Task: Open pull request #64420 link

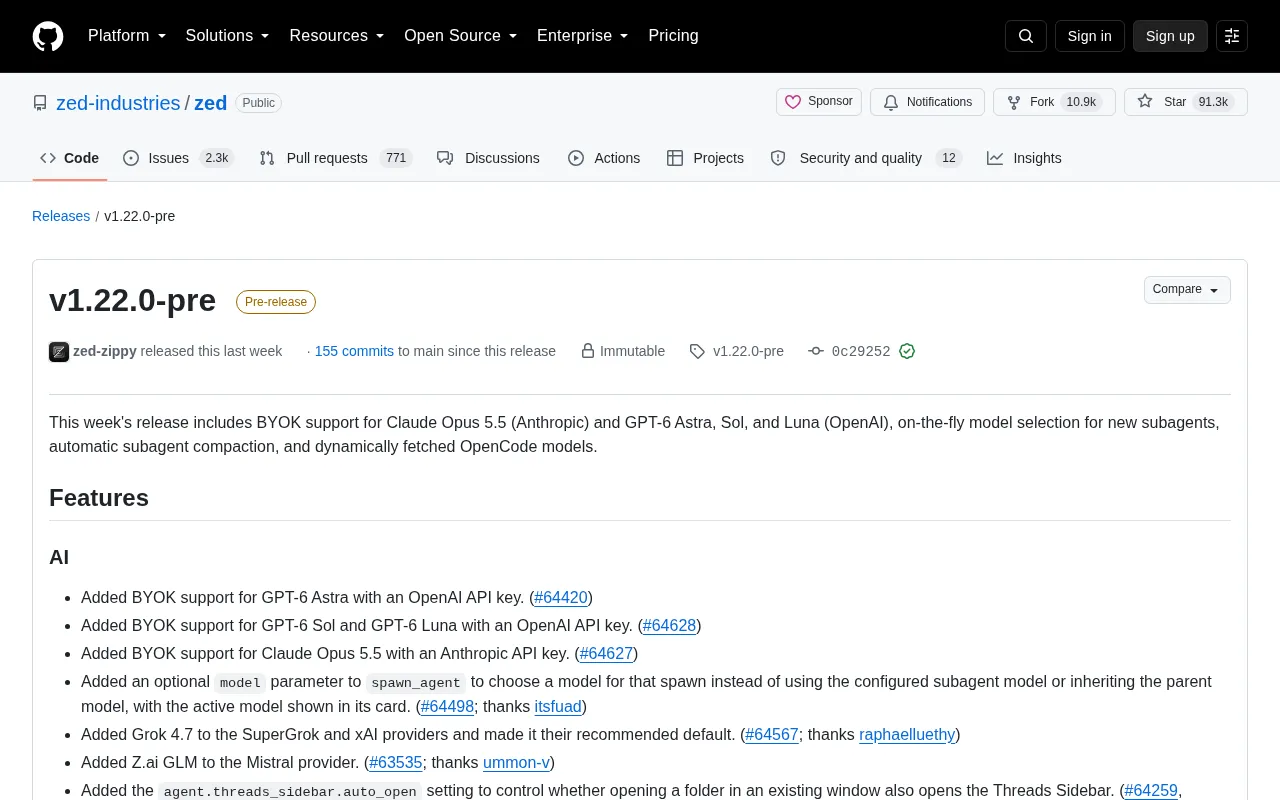Action: click(561, 597)
